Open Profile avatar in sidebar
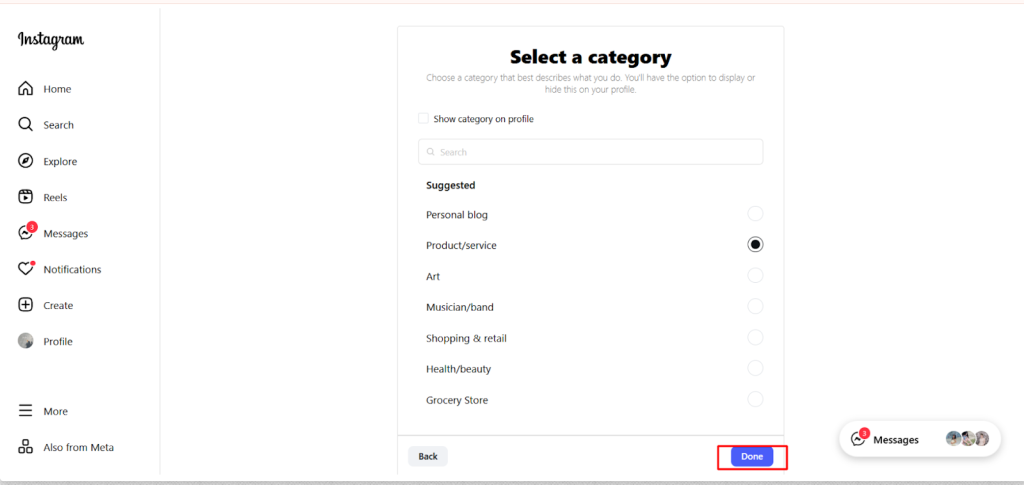Image resolution: width=1024 pixels, height=485 pixels. pyautogui.click(x=26, y=341)
